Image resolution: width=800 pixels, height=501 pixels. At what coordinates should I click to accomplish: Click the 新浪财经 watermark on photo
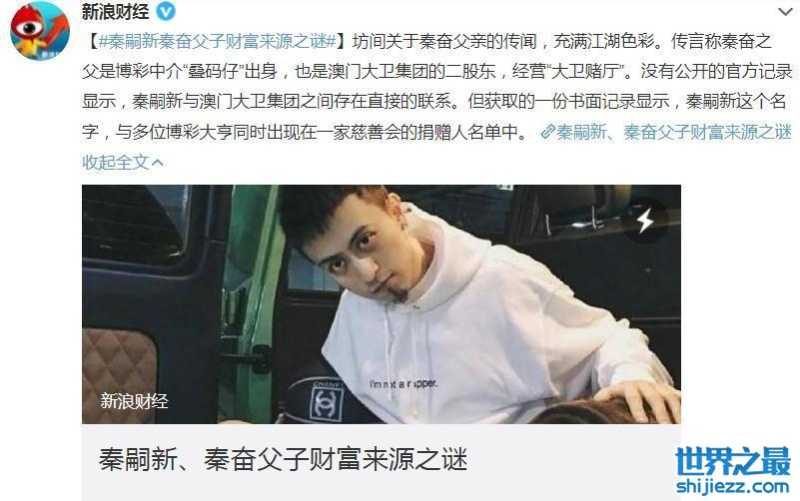[x=134, y=401]
